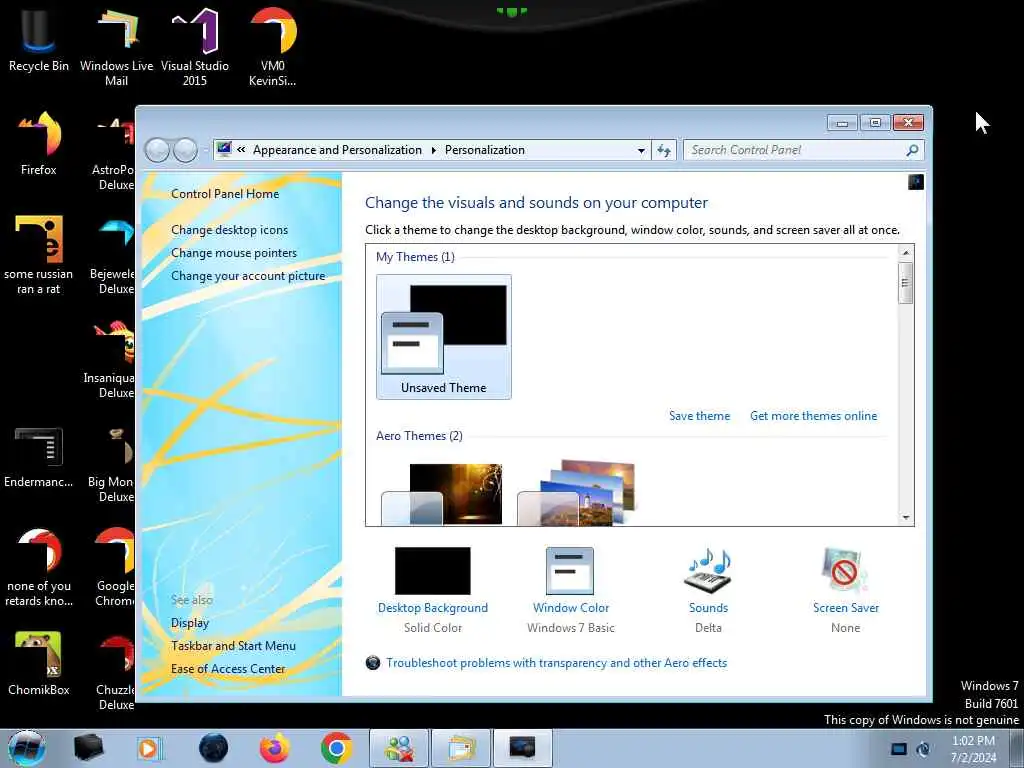This screenshot has height=768, width=1024.
Task: Click the search magnifier icon
Action: pyautogui.click(x=912, y=150)
